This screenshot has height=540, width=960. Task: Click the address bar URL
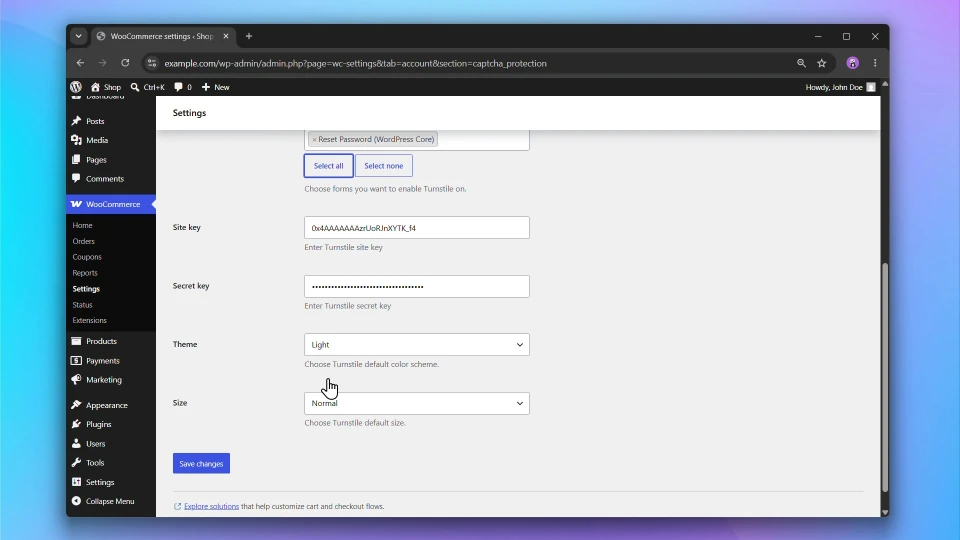(356, 64)
